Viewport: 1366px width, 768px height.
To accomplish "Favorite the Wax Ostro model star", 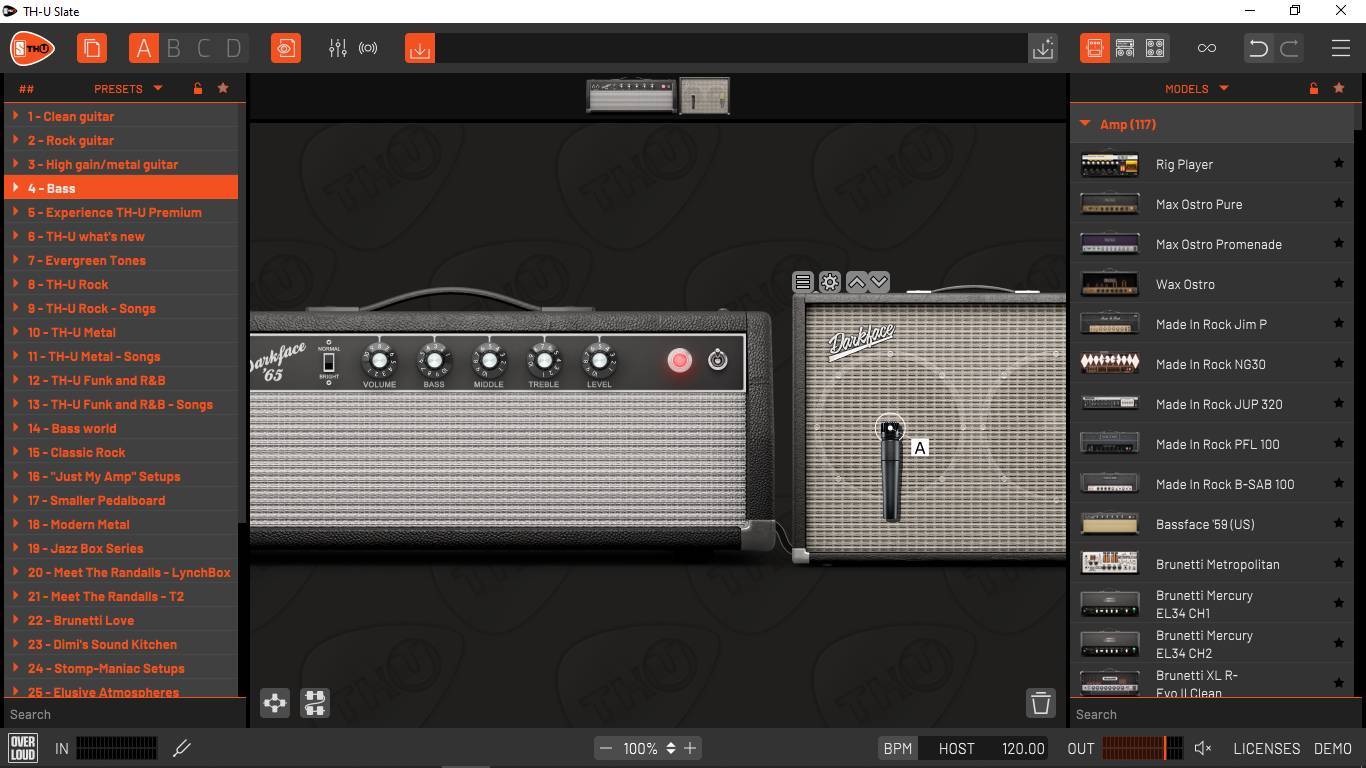I will click(1339, 283).
